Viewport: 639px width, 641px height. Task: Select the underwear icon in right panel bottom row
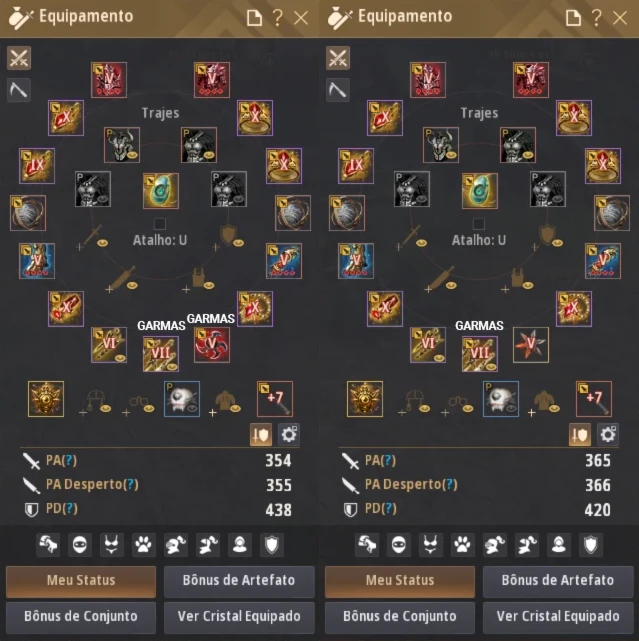430,545
